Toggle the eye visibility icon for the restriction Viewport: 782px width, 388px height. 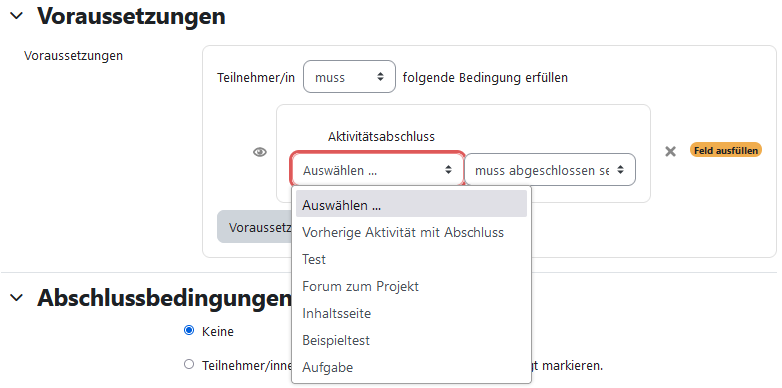tap(260, 152)
